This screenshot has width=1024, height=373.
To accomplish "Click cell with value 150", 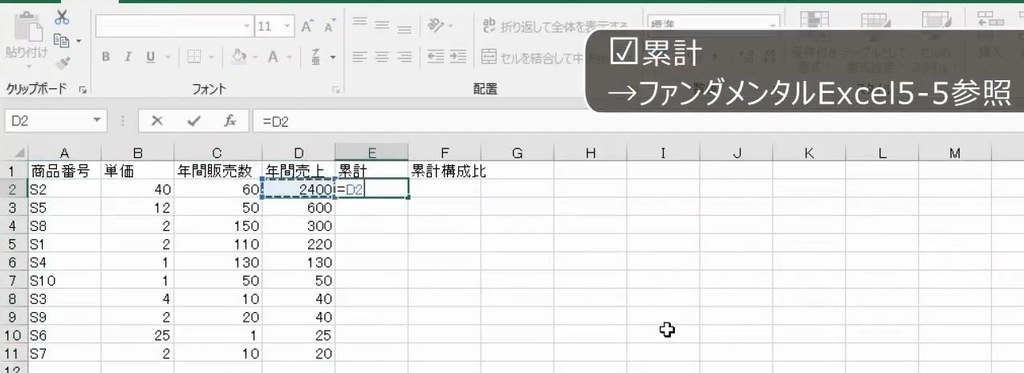I will 218,227.
